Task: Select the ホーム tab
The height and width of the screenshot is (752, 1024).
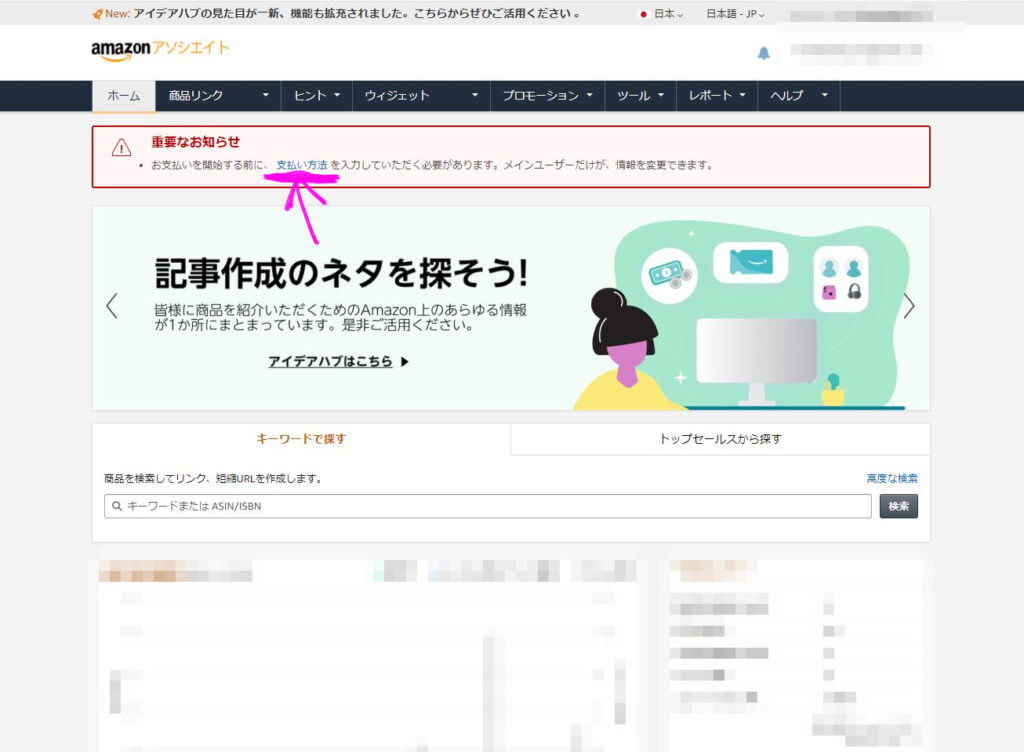Action: click(123, 96)
